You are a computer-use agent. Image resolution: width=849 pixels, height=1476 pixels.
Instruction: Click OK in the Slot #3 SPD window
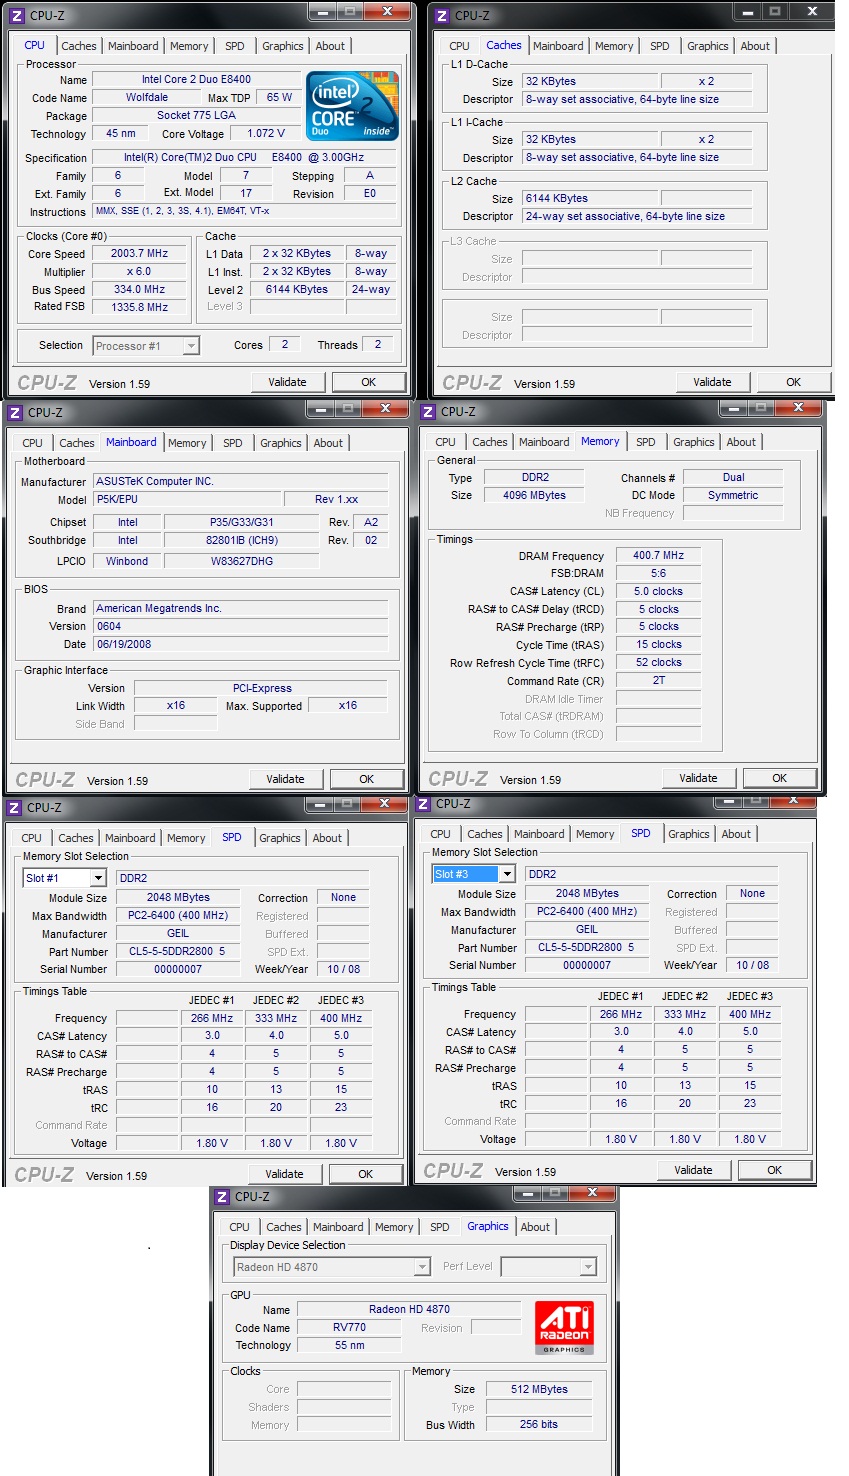coord(775,1170)
